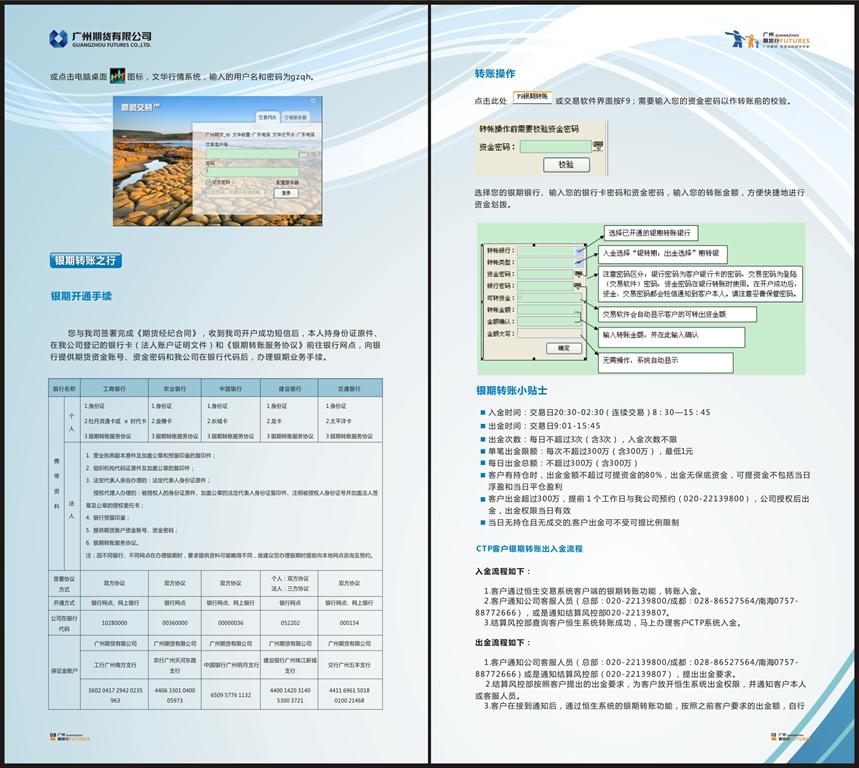Image resolution: width=859 pixels, height=768 pixels.
Task: Click the Guangzhou Futures logo at top left
Action: click(x=100, y=39)
